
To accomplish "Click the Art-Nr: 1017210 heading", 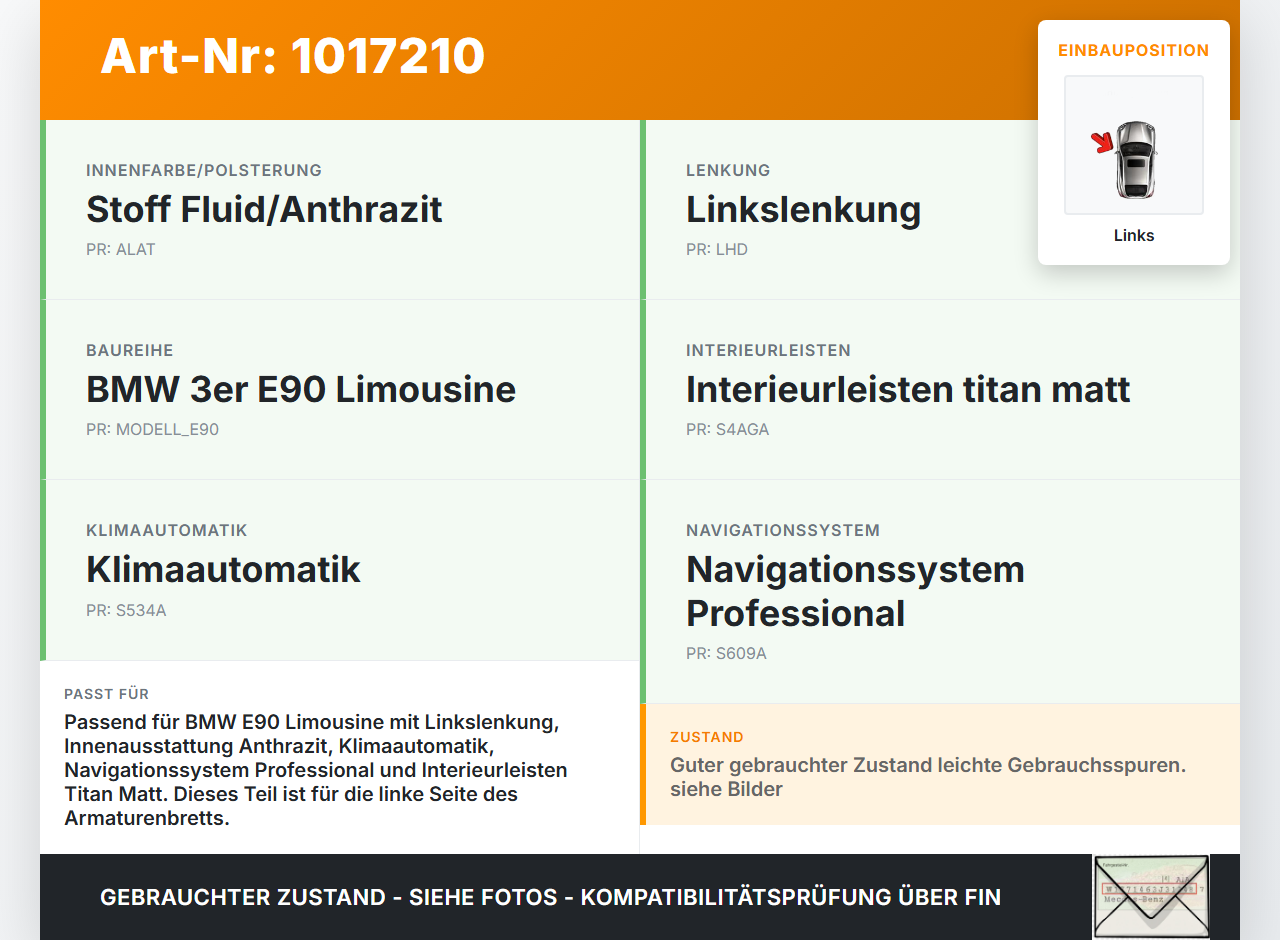I will pos(292,57).
